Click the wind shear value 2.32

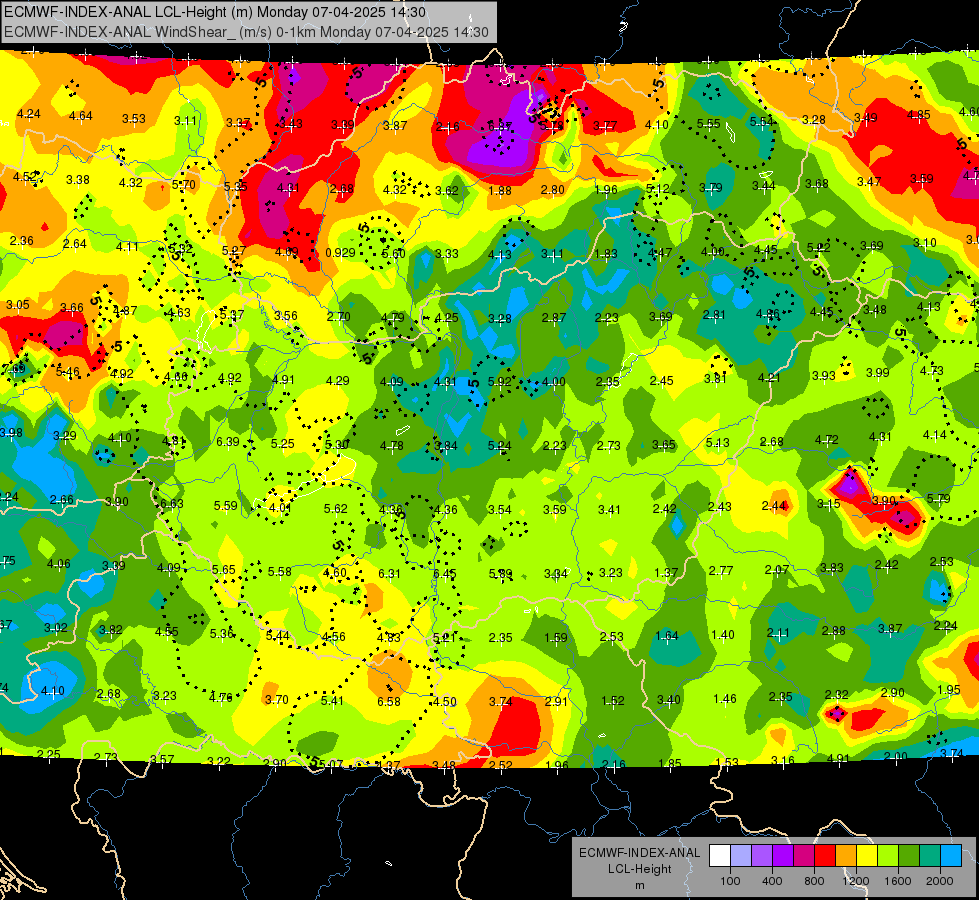pos(836,695)
